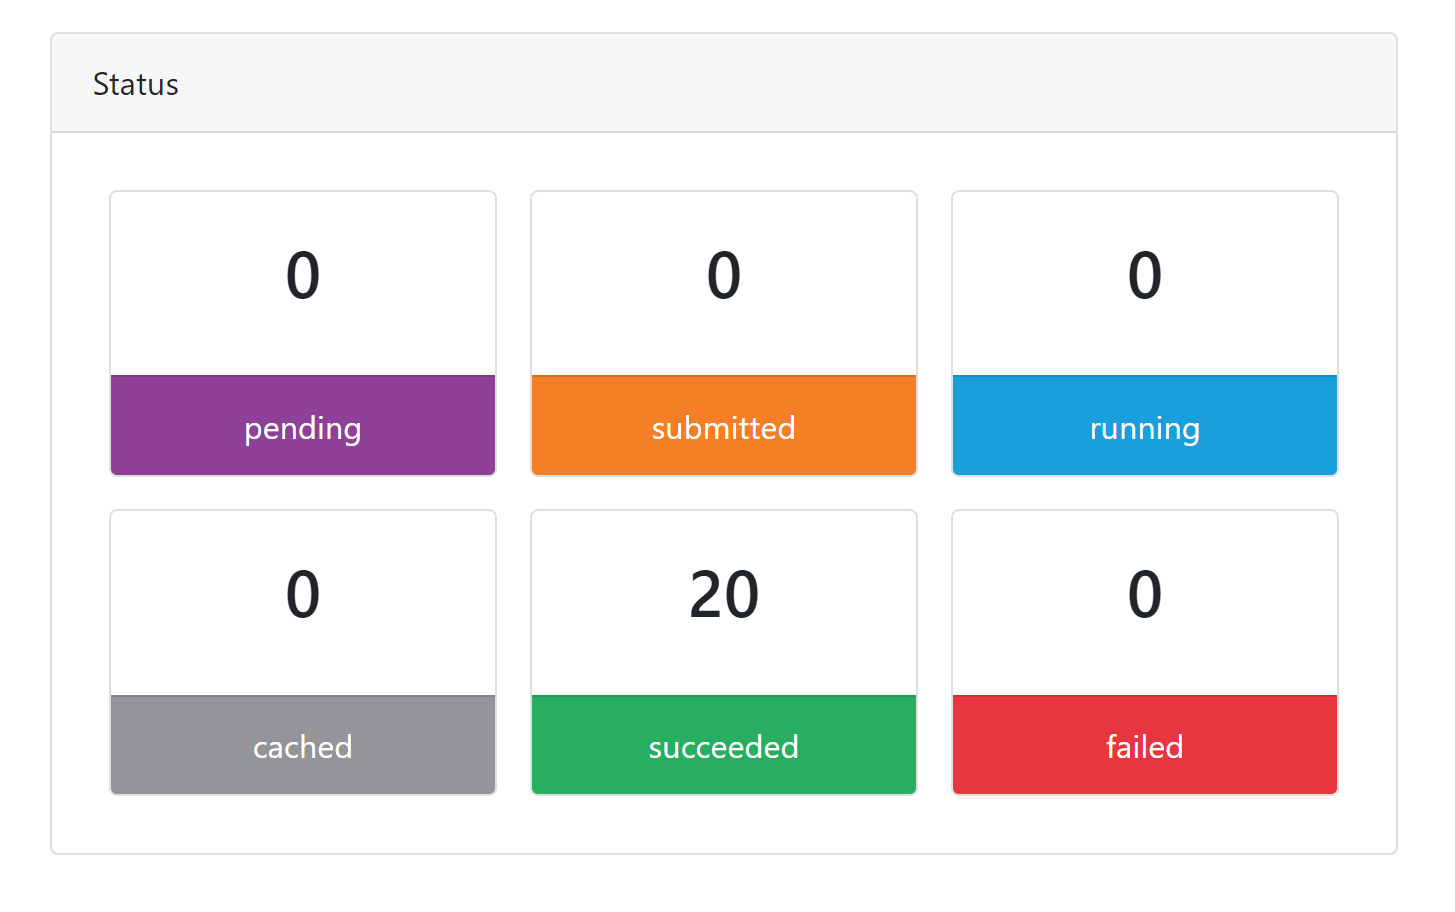
Task: Click the orange submitted label
Action: [724, 426]
